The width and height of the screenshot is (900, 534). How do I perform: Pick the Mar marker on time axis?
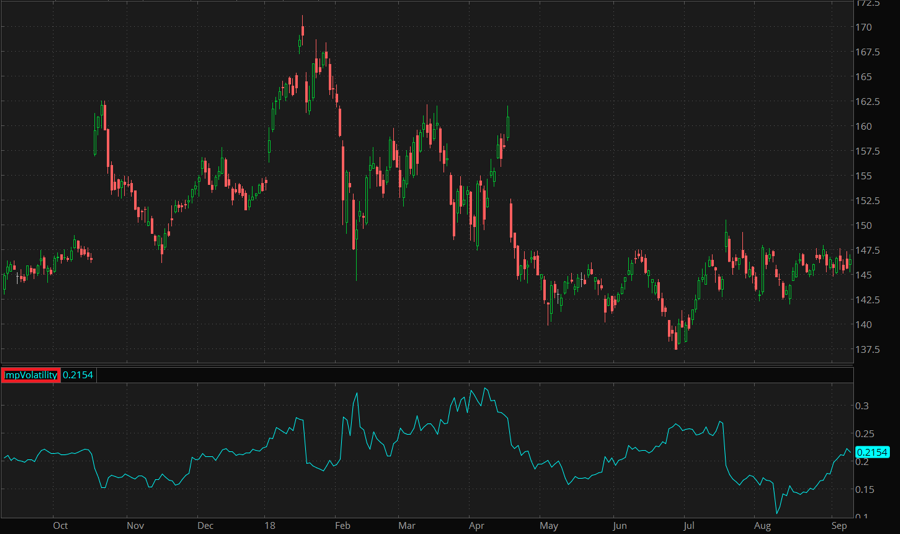pos(407,524)
